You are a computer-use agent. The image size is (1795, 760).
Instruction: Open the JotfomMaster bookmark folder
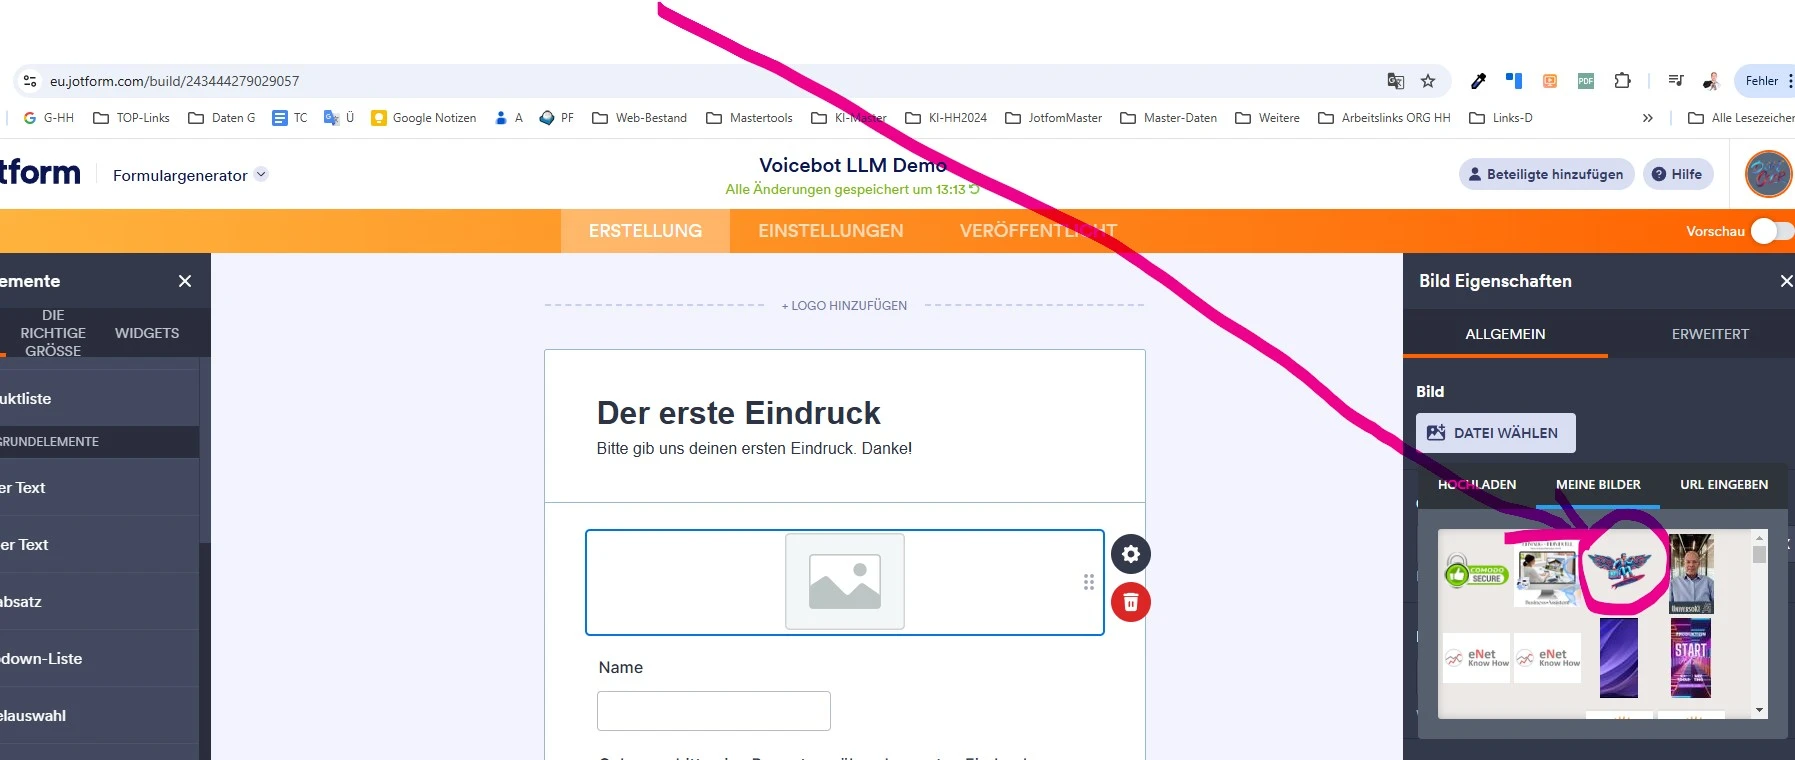[x=1053, y=118]
